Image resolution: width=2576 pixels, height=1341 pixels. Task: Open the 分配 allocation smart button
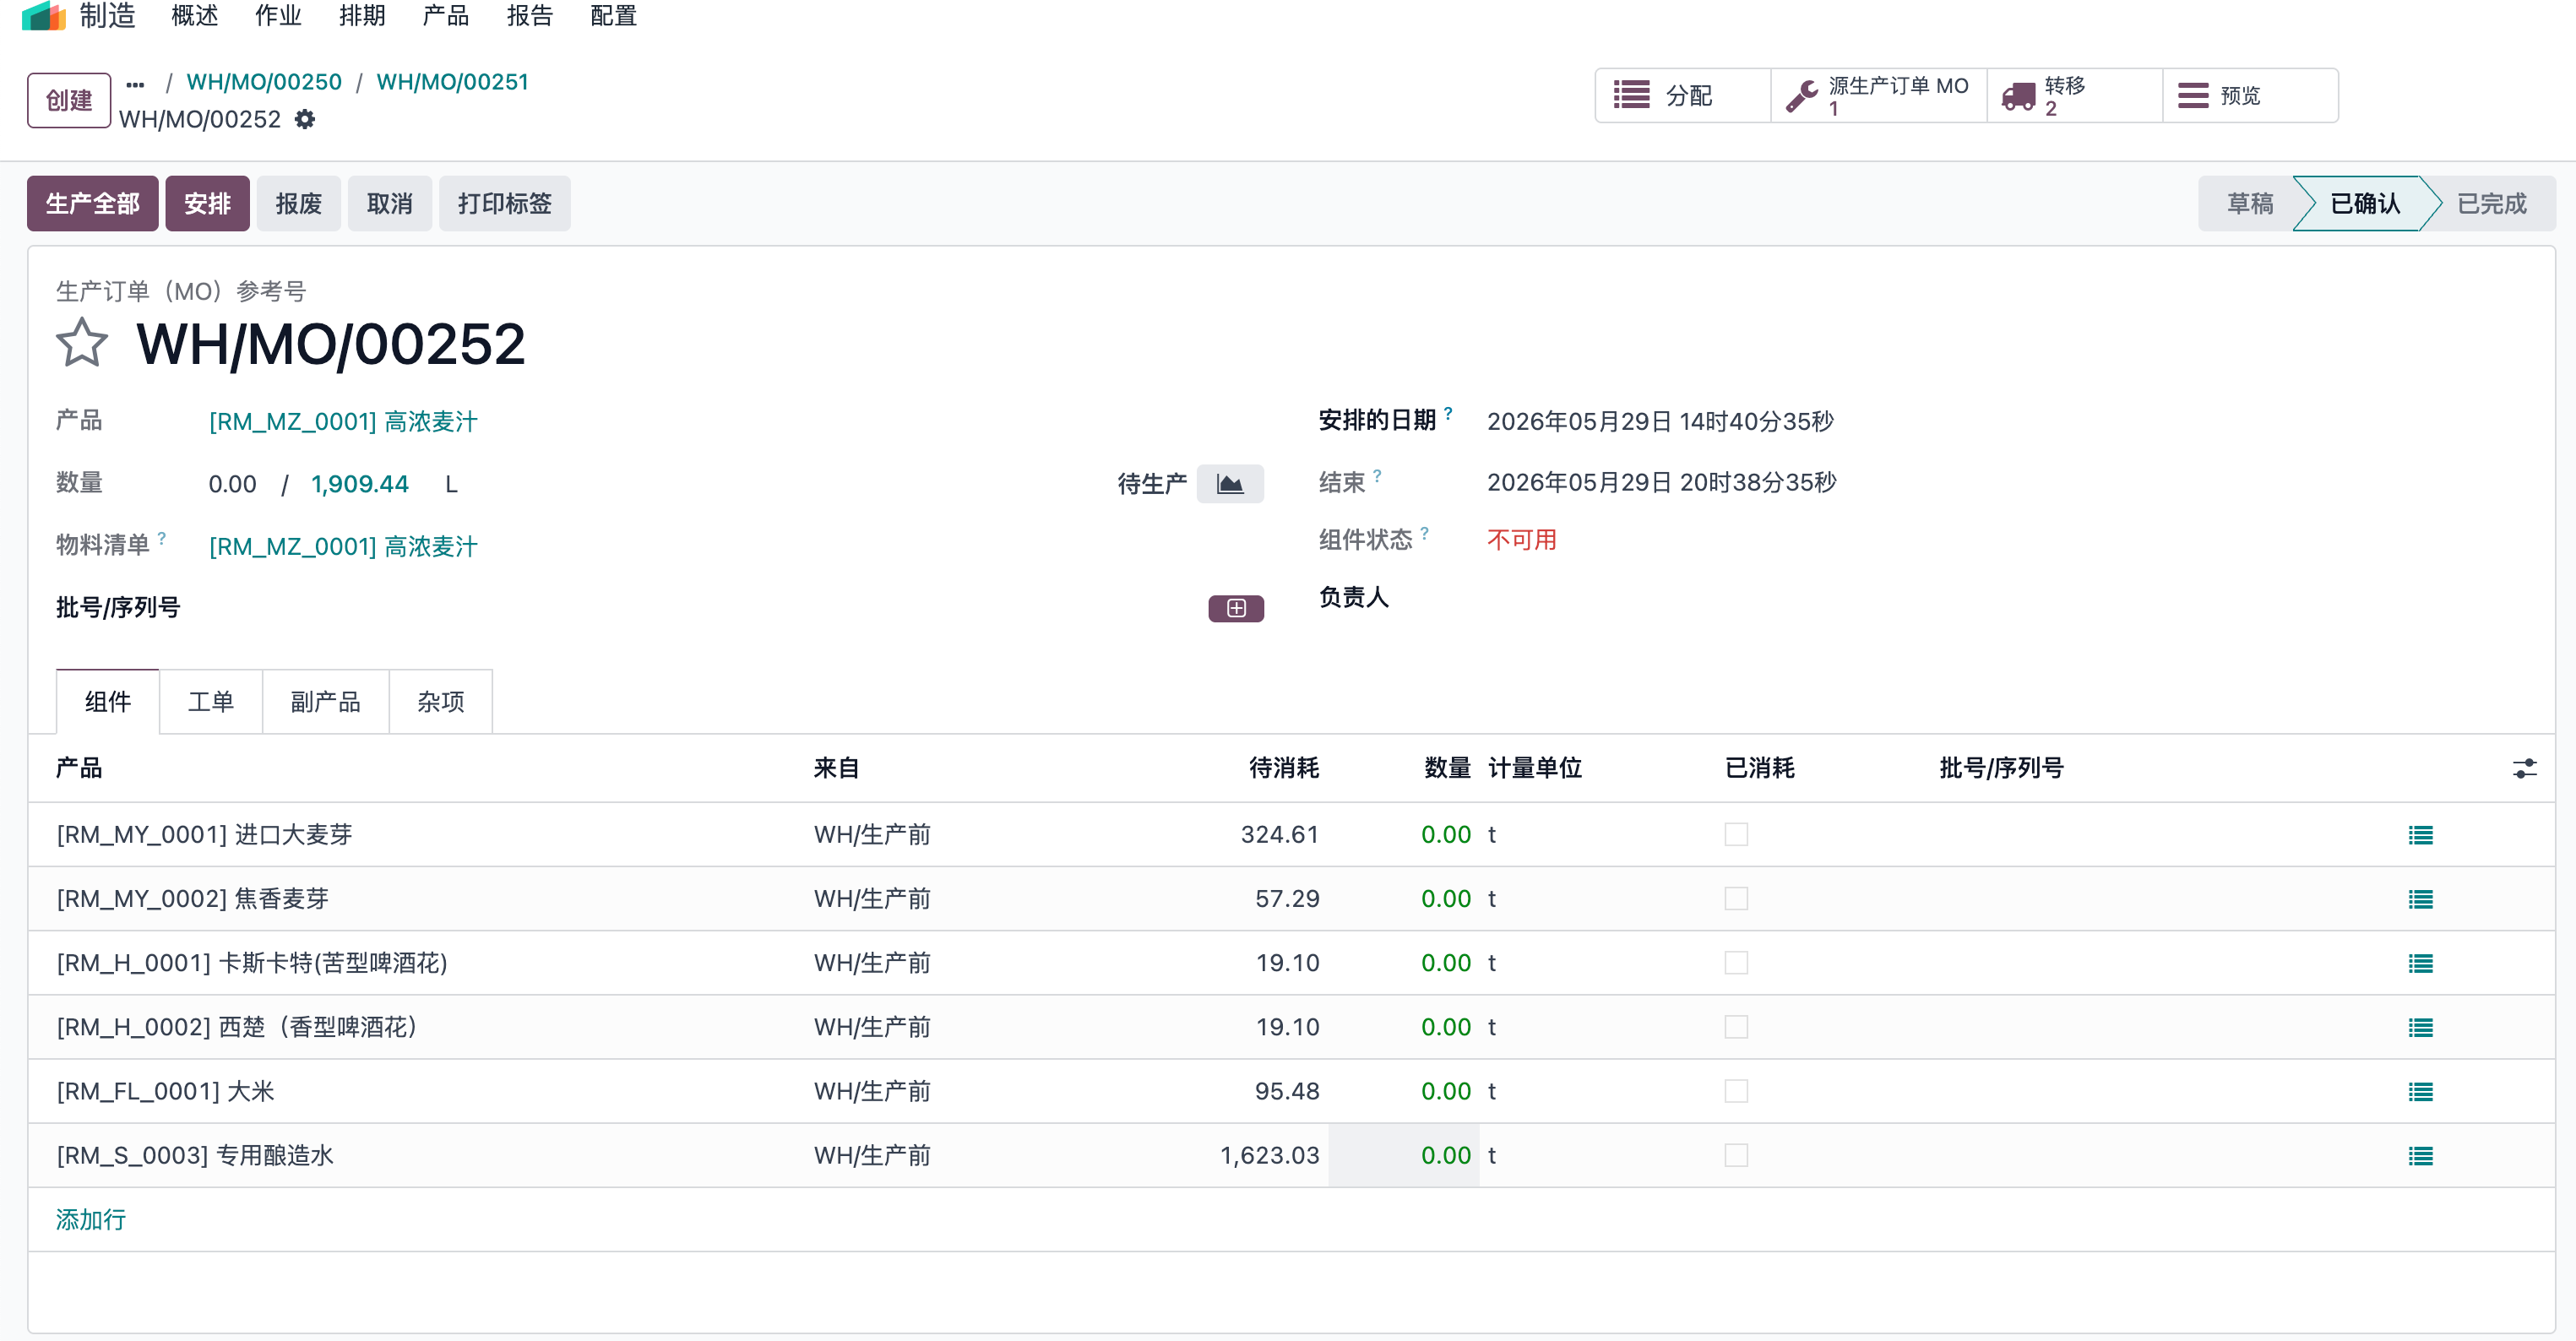(1682, 96)
